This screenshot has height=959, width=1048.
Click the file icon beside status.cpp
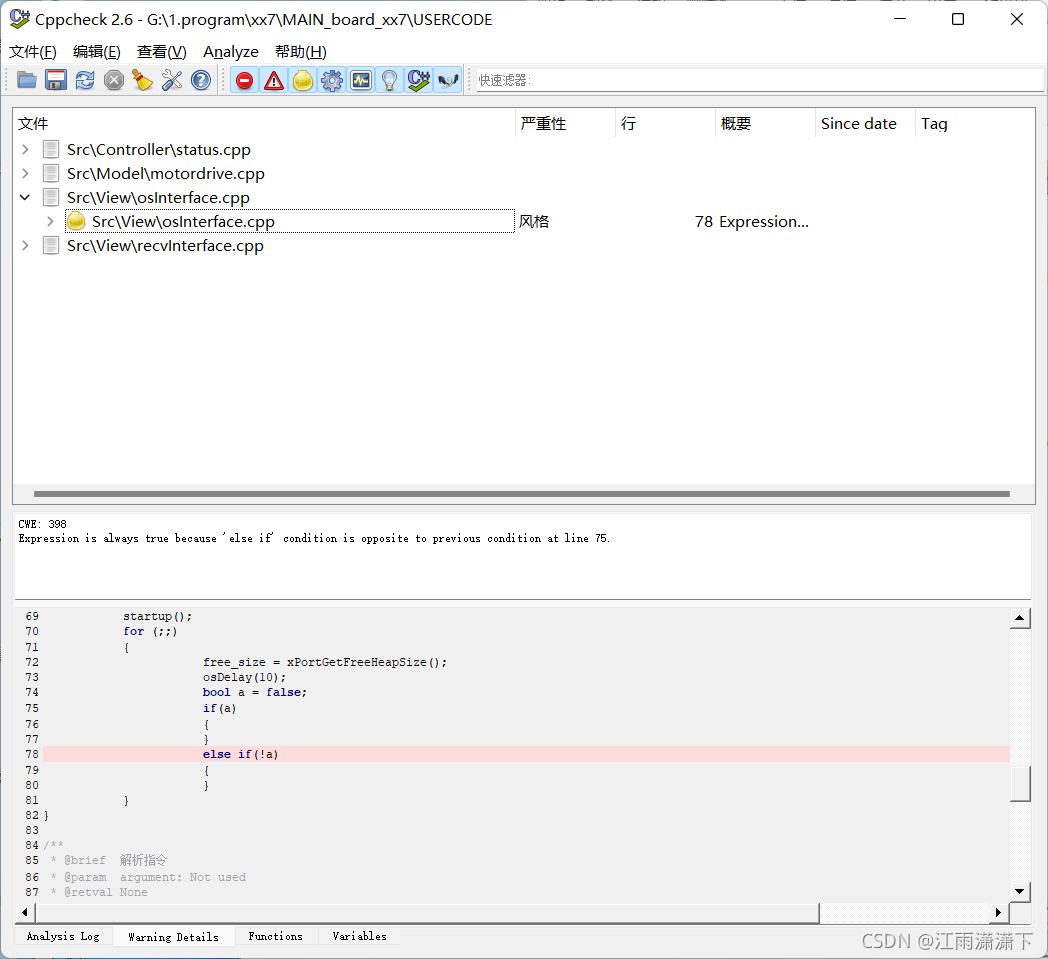point(51,149)
